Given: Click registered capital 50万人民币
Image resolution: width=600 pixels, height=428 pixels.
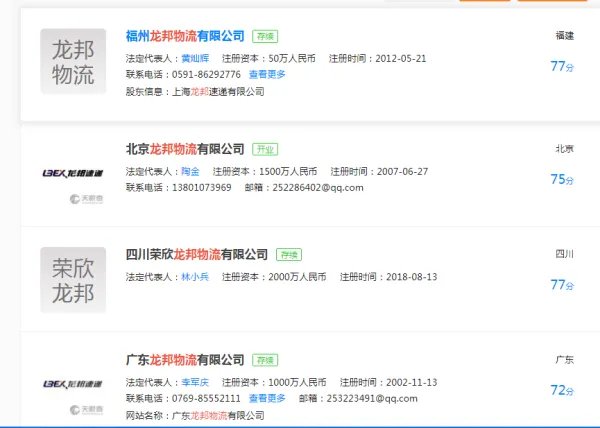Looking at the screenshot, I should click(x=292, y=59).
